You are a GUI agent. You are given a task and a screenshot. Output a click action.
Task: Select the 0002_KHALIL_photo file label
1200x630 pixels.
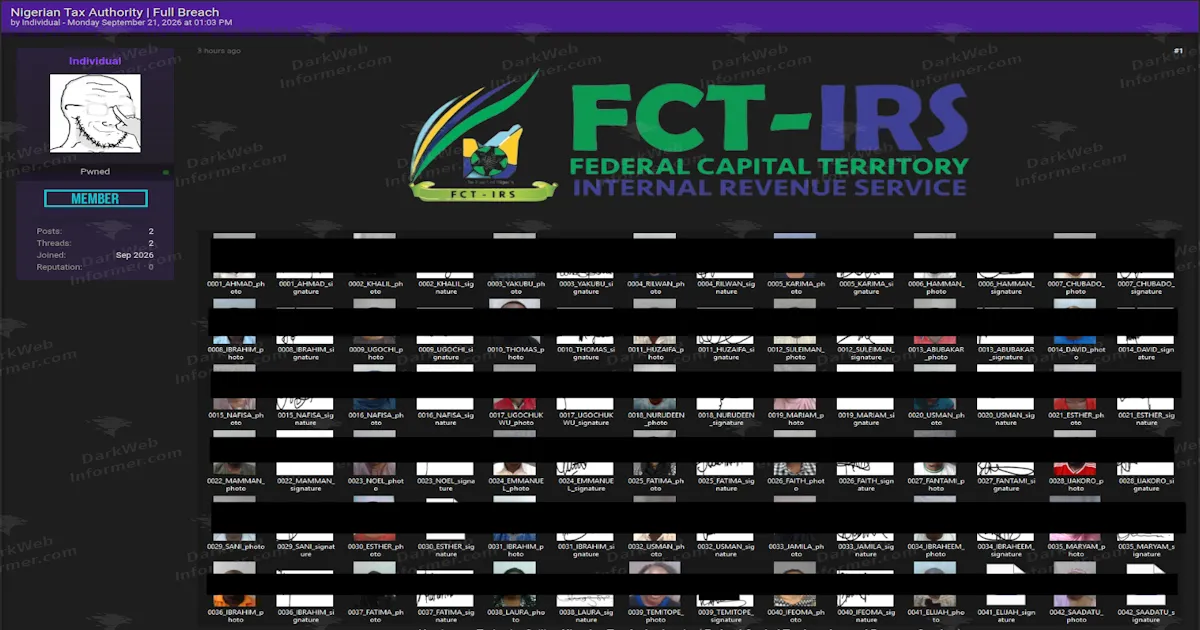(376, 288)
